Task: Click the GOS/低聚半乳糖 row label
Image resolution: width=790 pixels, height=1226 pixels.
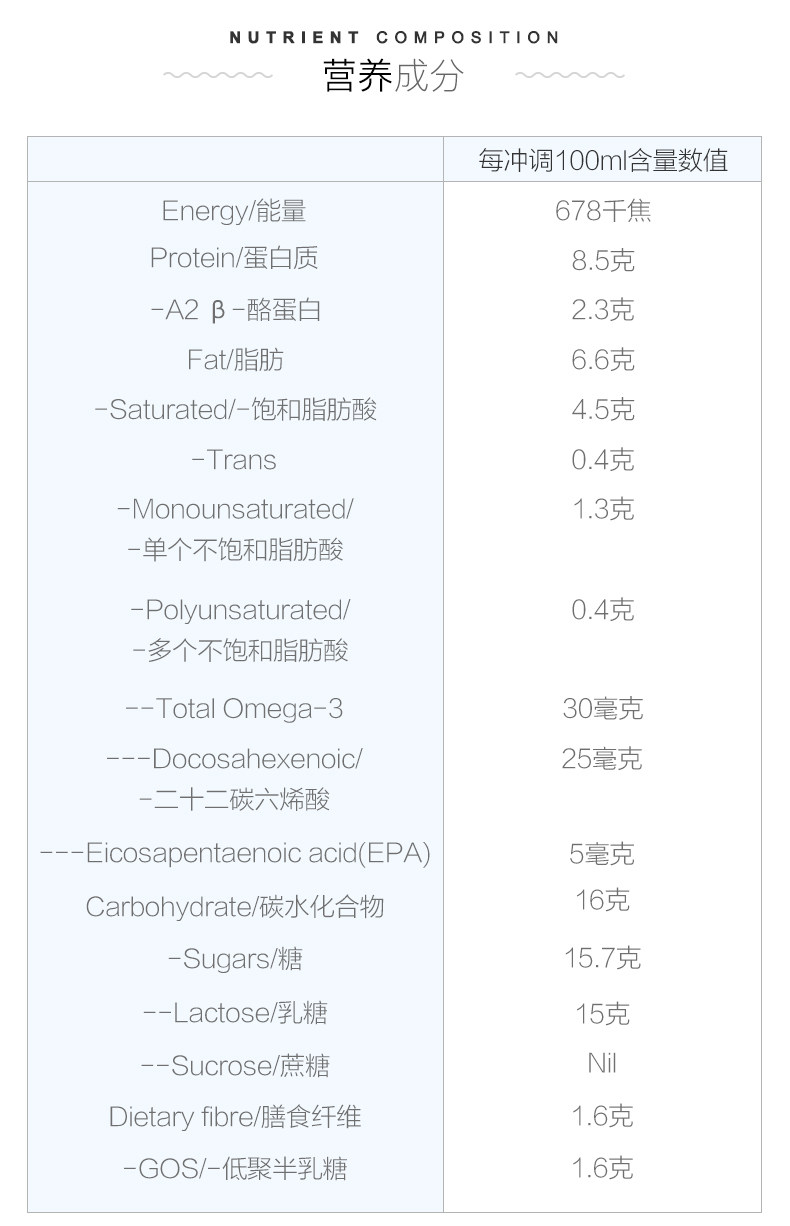Action: click(x=235, y=1168)
